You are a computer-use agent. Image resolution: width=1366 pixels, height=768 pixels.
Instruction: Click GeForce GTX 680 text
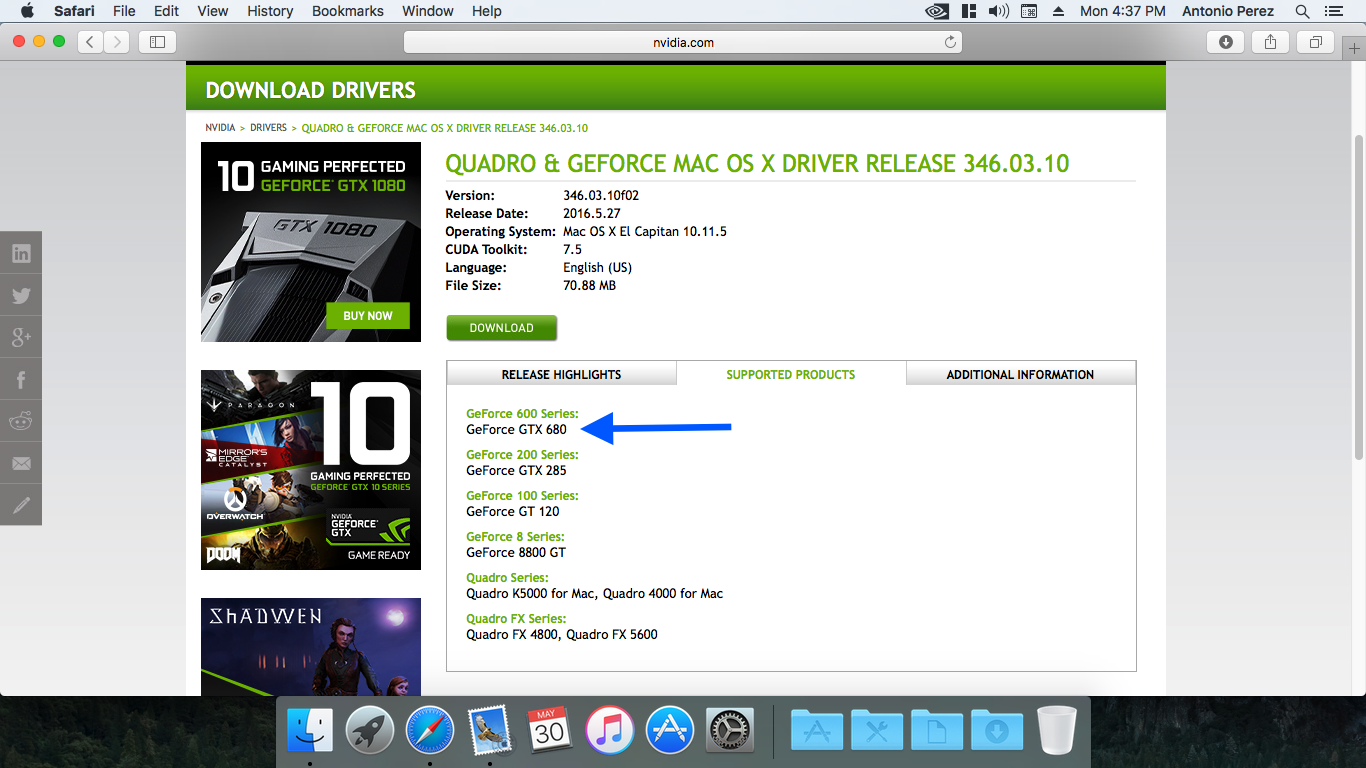click(516, 430)
